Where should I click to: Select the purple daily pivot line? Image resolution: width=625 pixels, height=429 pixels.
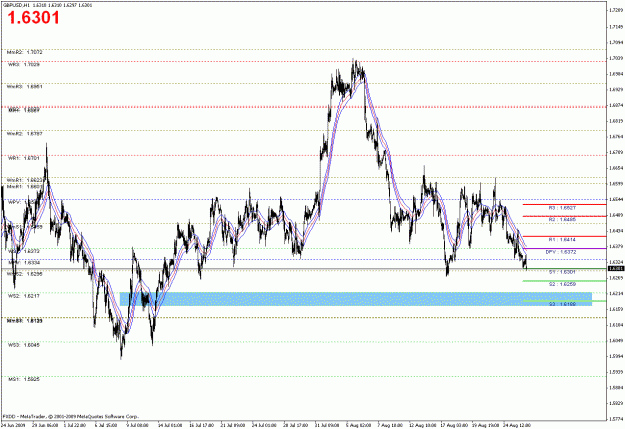(564, 248)
